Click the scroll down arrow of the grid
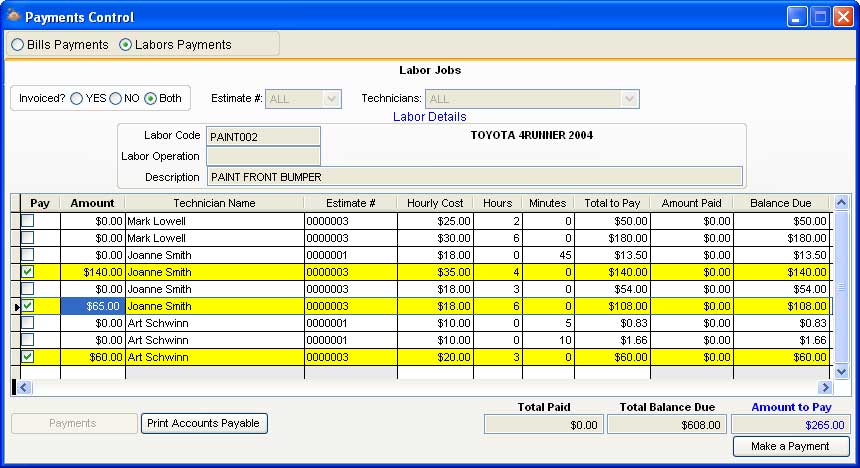860x468 pixels. (841, 371)
